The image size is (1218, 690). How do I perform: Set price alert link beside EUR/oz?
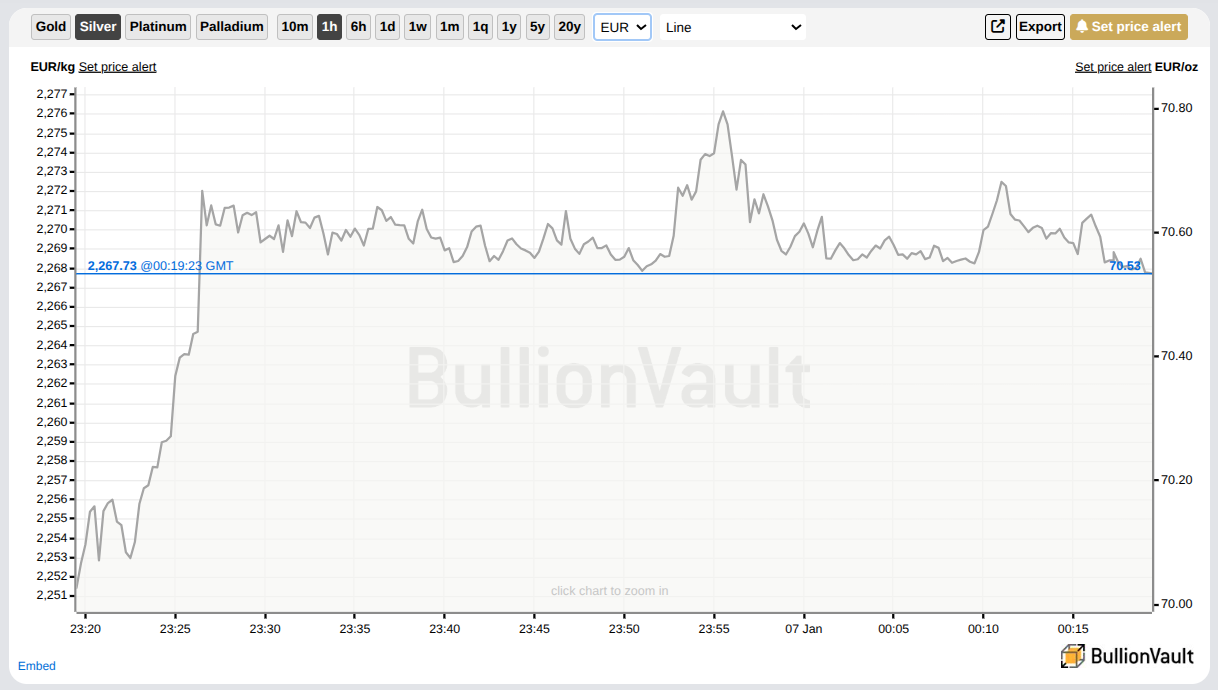click(x=1113, y=67)
